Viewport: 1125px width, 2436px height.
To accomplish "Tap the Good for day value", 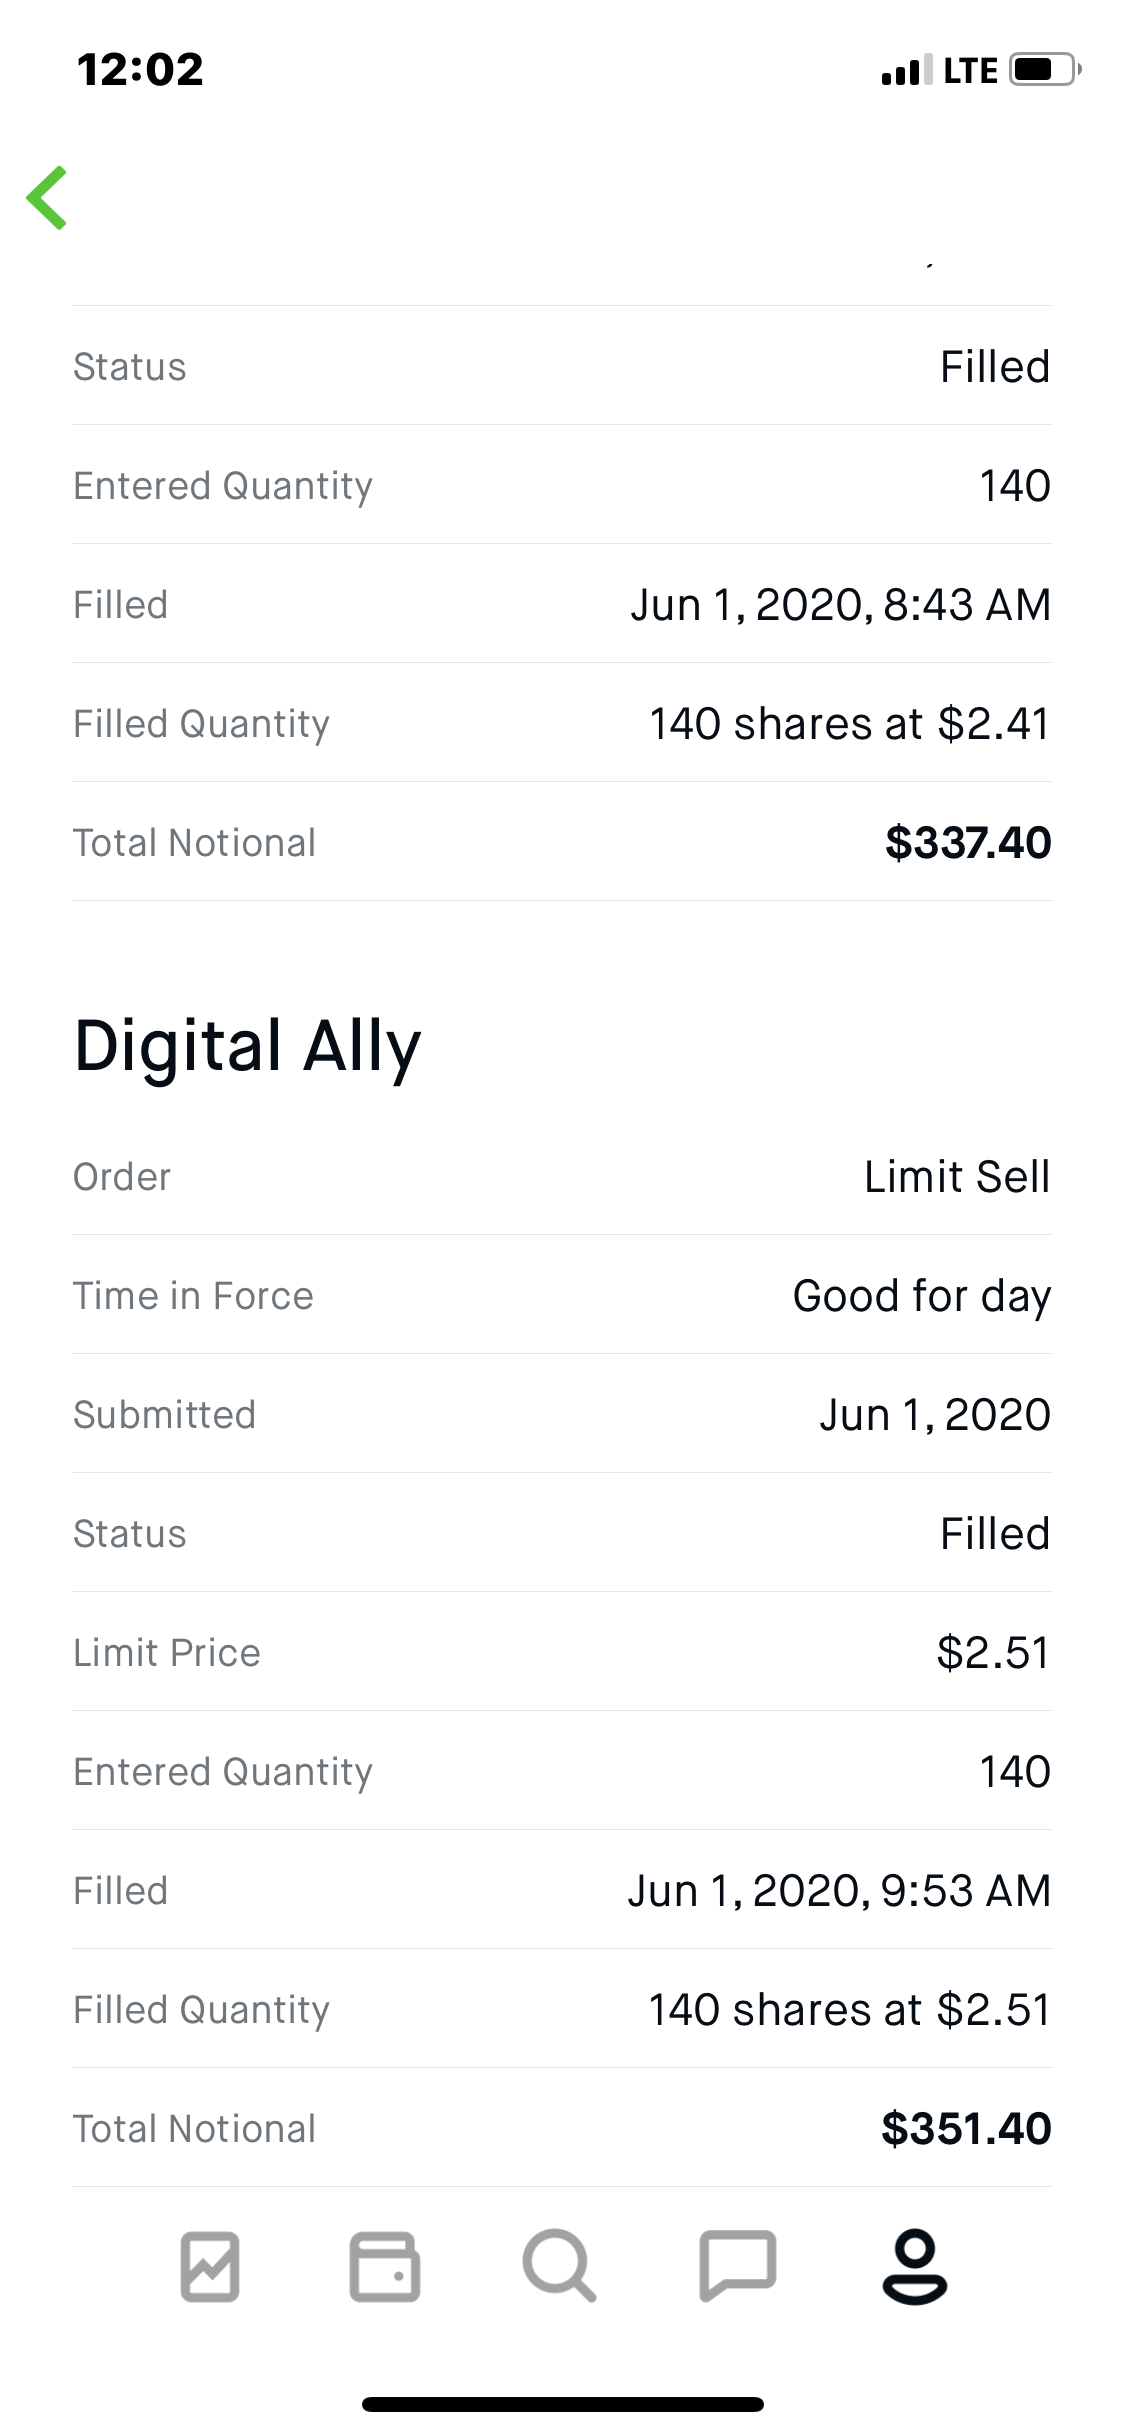I will [x=921, y=1296].
